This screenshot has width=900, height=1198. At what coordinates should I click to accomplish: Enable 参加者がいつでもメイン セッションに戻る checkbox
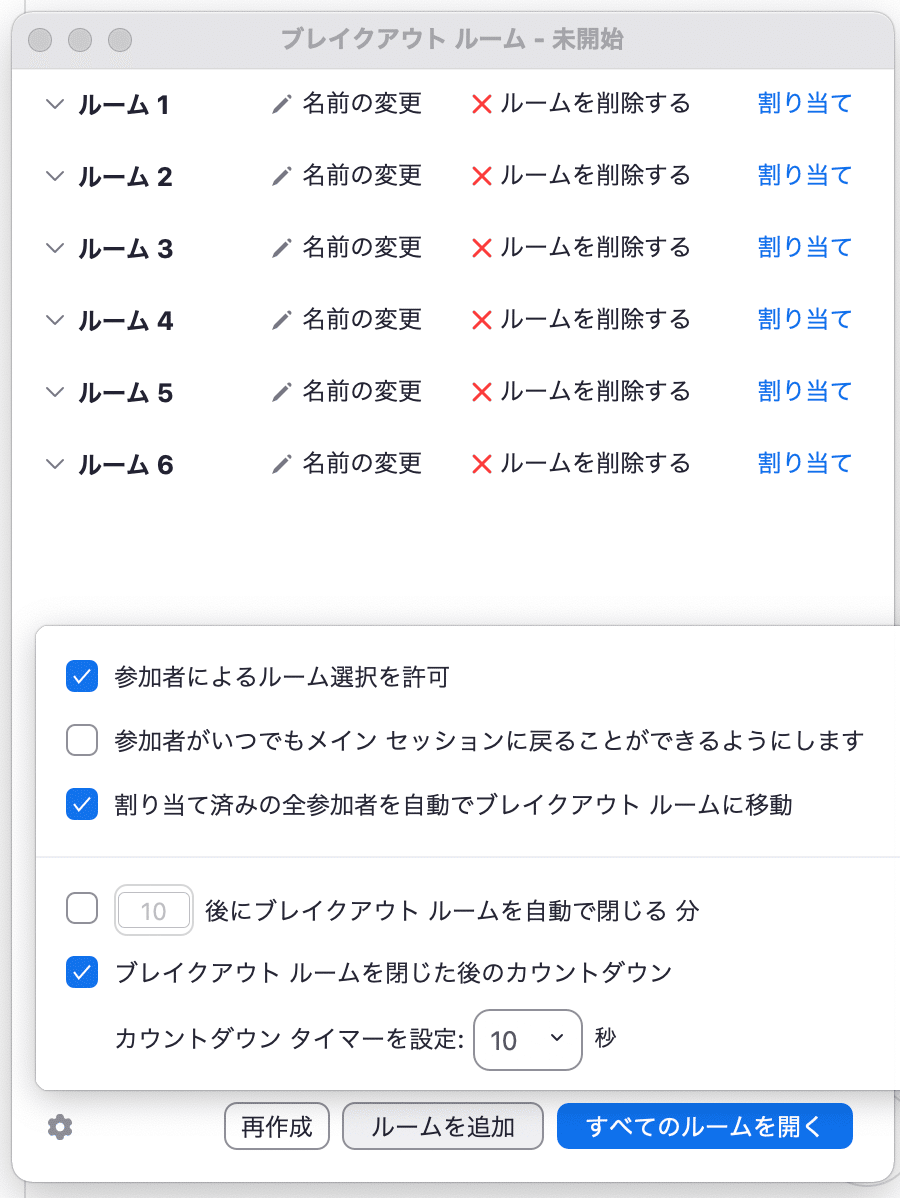tap(82, 740)
